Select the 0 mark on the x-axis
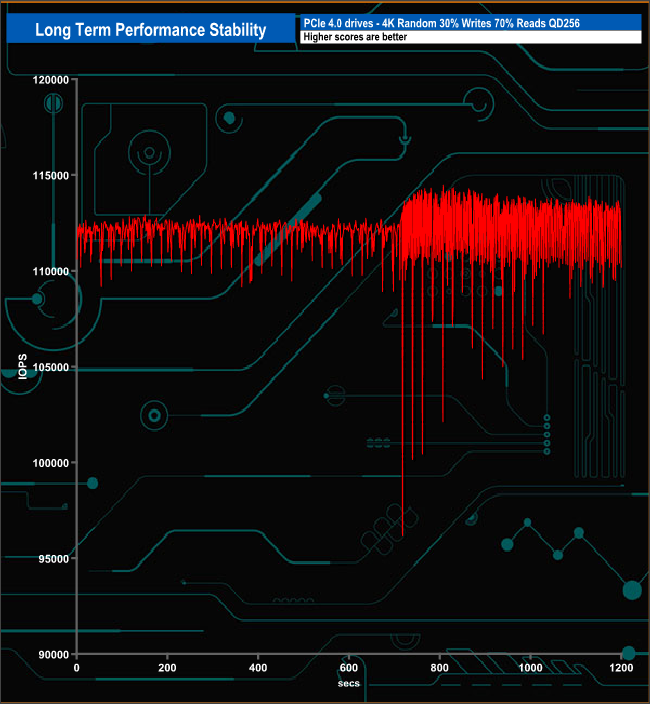650x704 pixels. [x=77, y=668]
